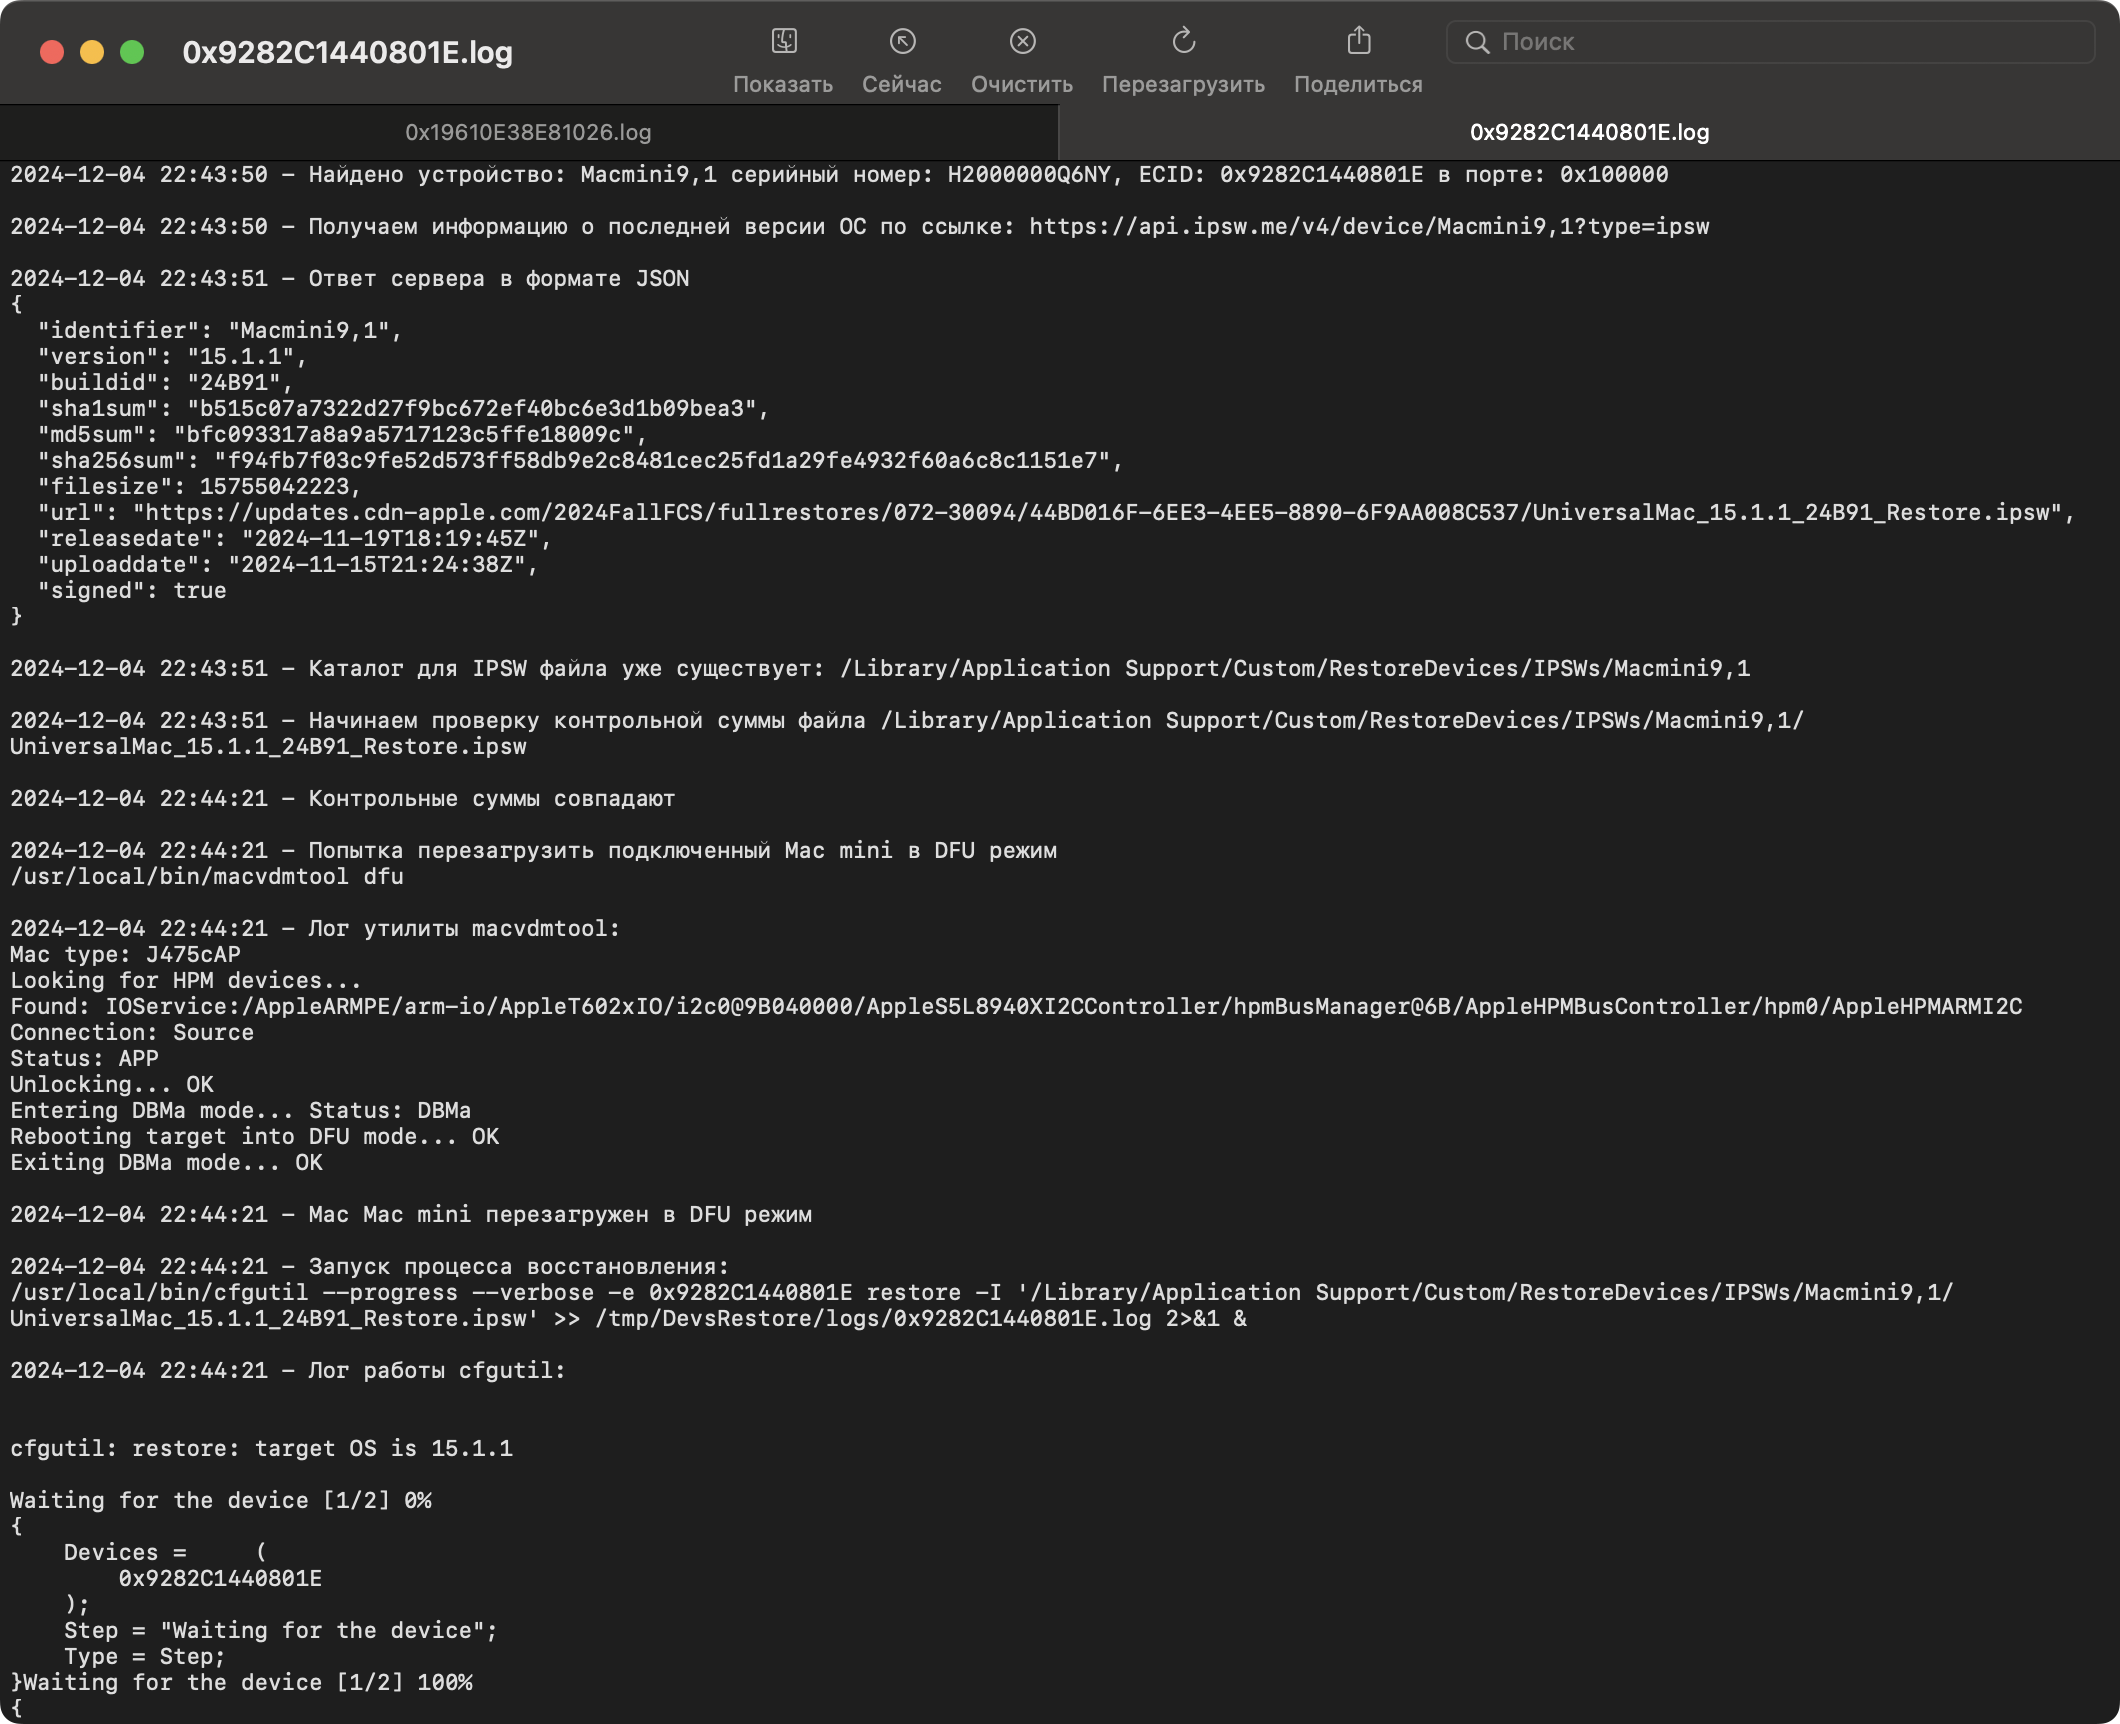Screen dimensions: 2120x1724
Task: Click the line Type = Step;
Action: coord(145,1657)
